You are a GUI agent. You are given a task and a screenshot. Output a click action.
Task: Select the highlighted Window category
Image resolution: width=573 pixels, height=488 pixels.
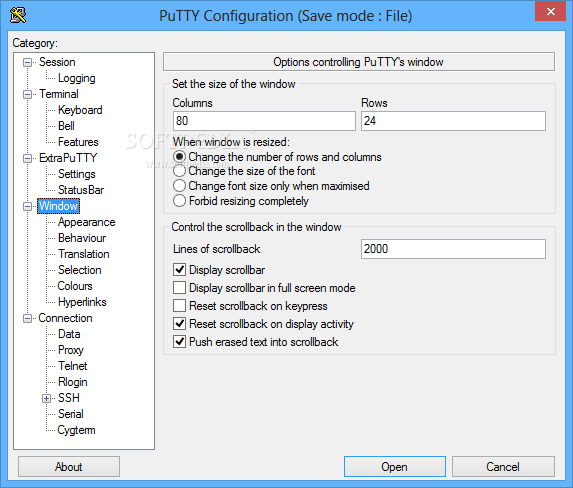(58, 206)
